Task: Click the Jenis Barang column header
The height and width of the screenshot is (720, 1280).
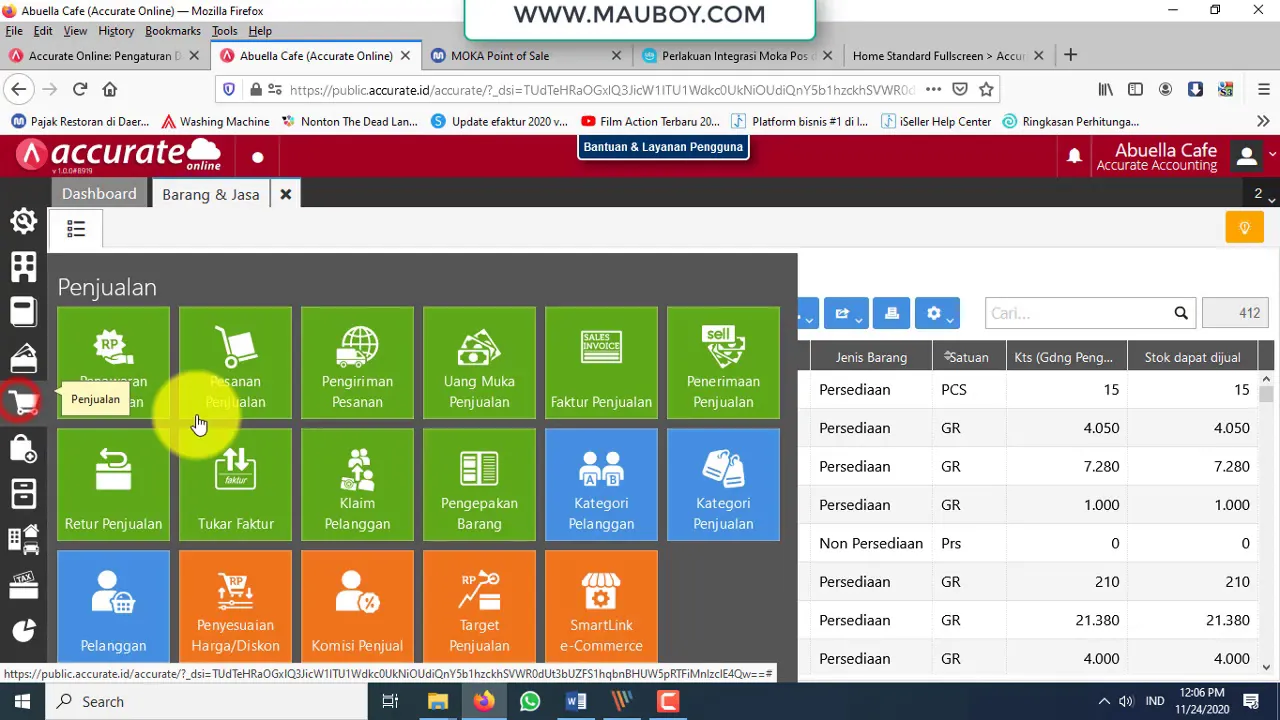Action: pos(871,357)
